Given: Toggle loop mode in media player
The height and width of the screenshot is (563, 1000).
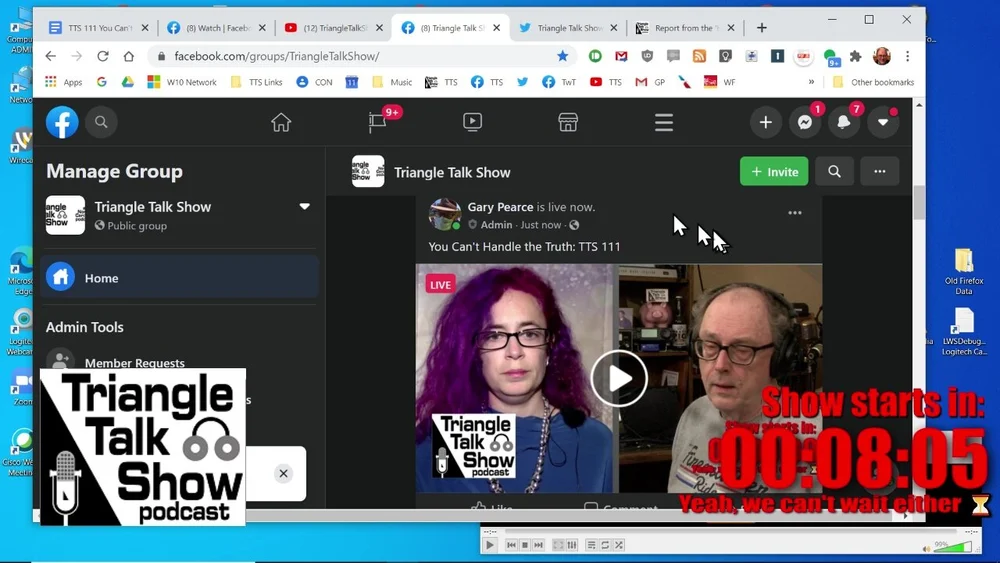Looking at the screenshot, I should click(x=605, y=545).
